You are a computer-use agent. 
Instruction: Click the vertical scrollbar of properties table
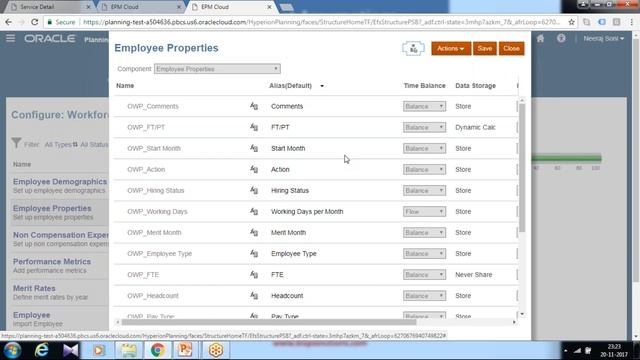click(x=522, y=167)
